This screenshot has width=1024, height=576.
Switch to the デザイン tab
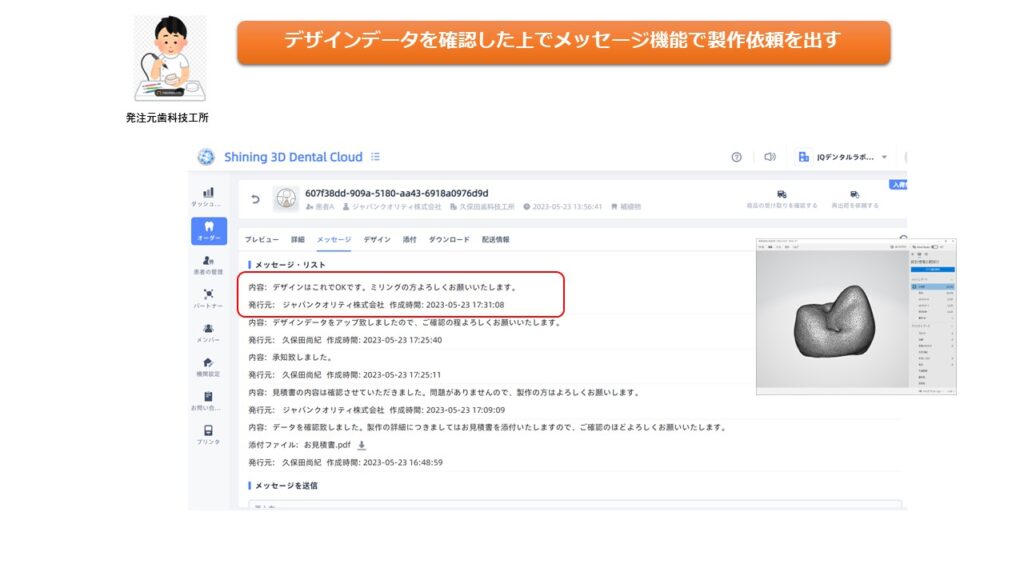pos(377,240)
